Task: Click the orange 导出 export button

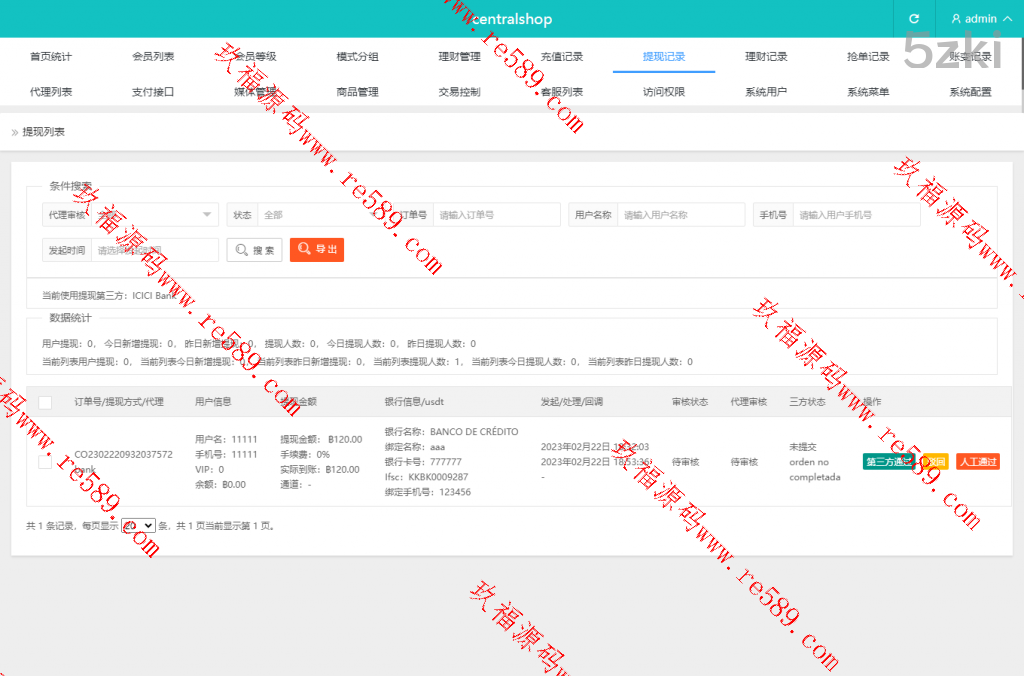Action: click(316, 250)
